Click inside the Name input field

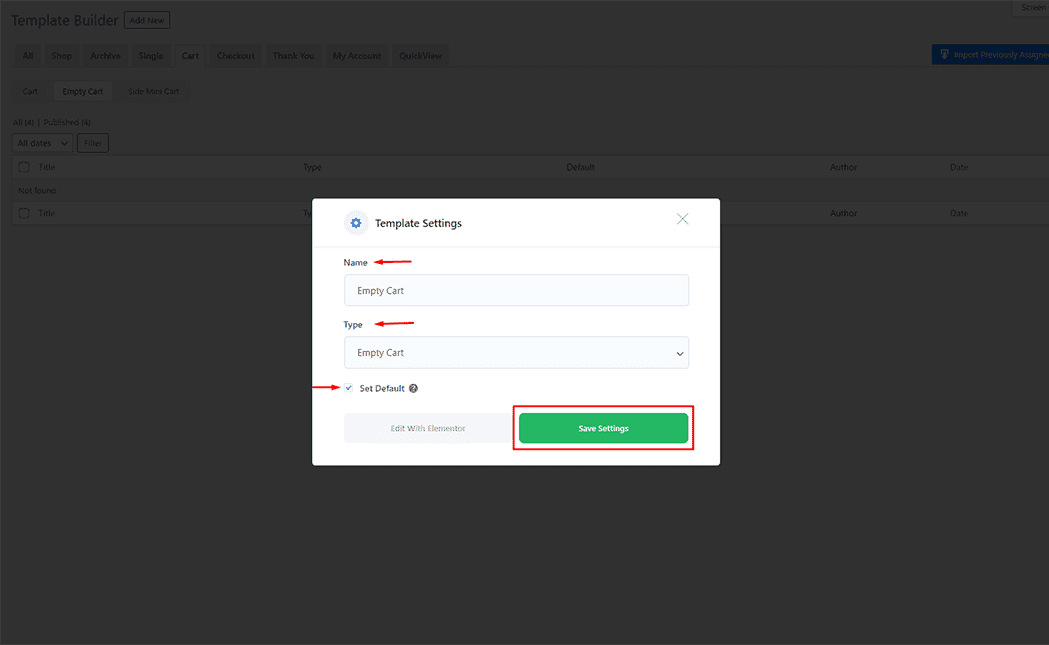tap(516, 290)
